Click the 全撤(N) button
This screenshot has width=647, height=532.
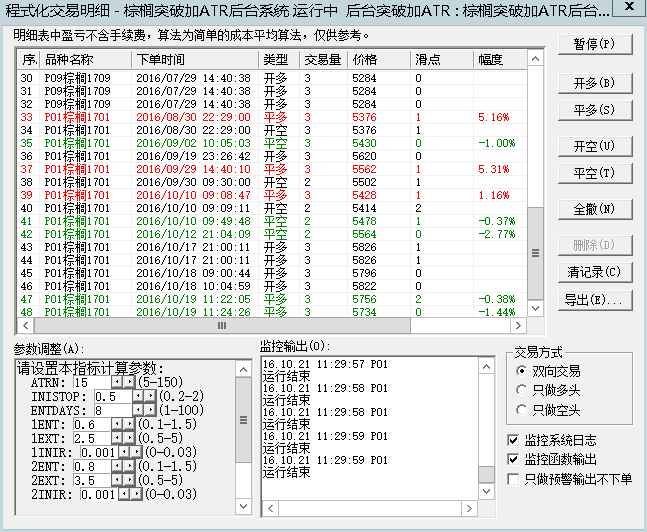coord(594,209)
